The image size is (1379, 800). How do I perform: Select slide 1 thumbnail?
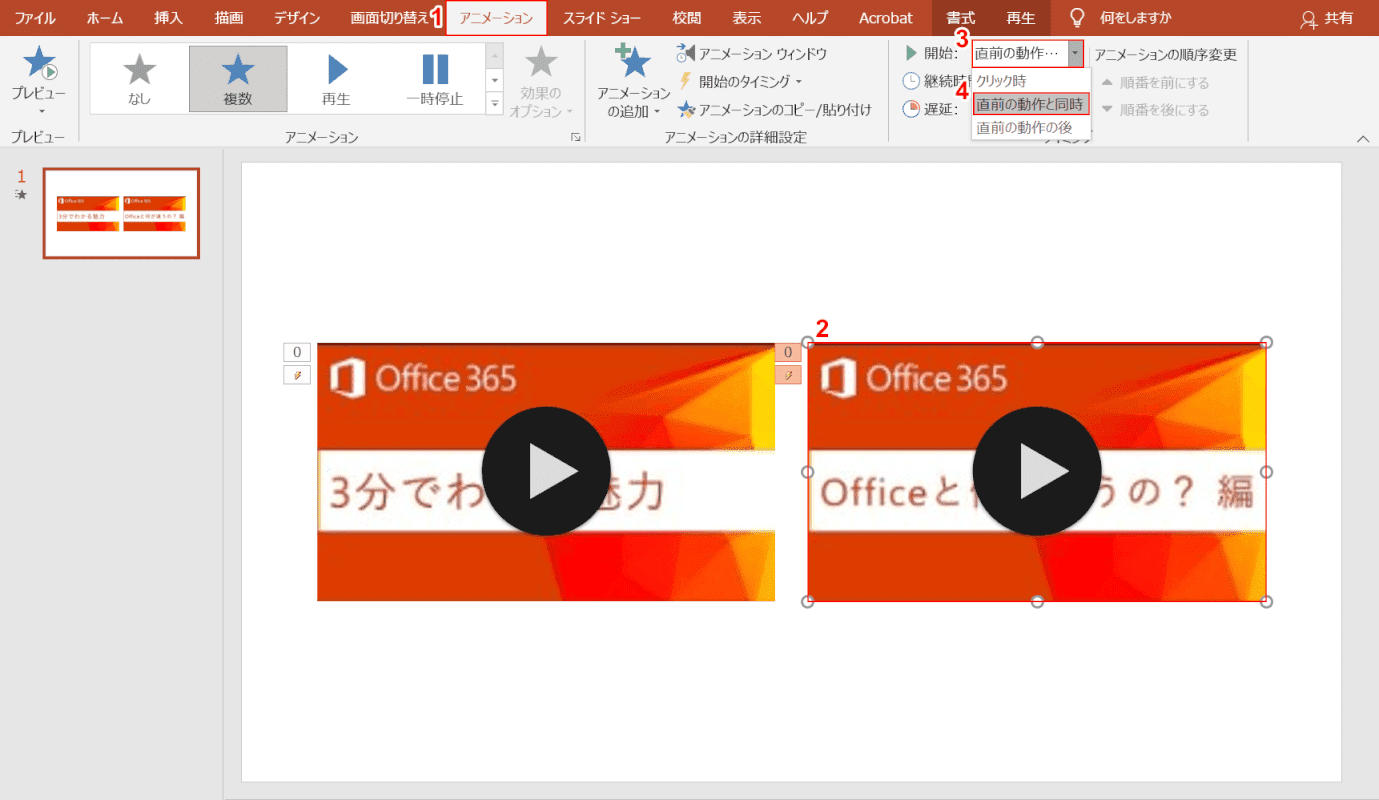tap(121, 213)
